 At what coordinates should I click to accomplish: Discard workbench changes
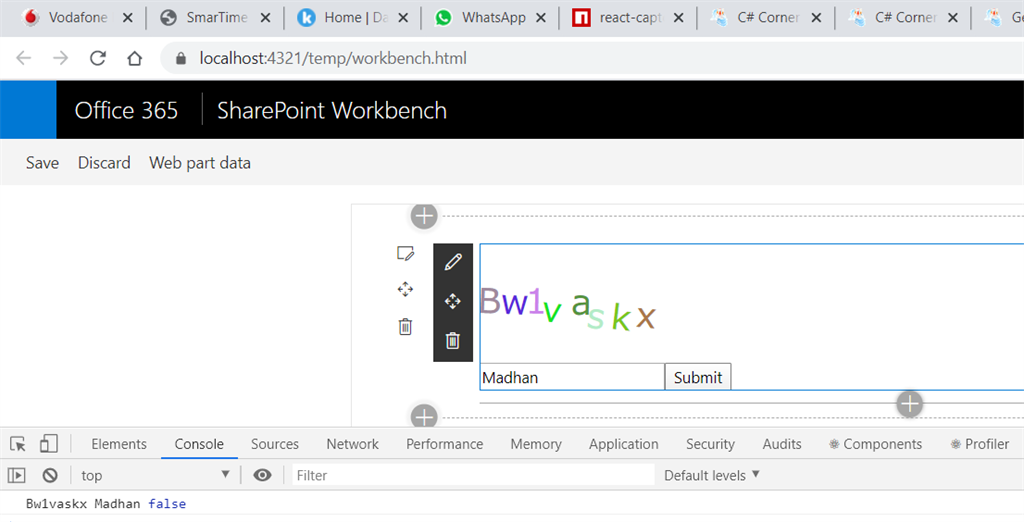click(x=104, y=163)
